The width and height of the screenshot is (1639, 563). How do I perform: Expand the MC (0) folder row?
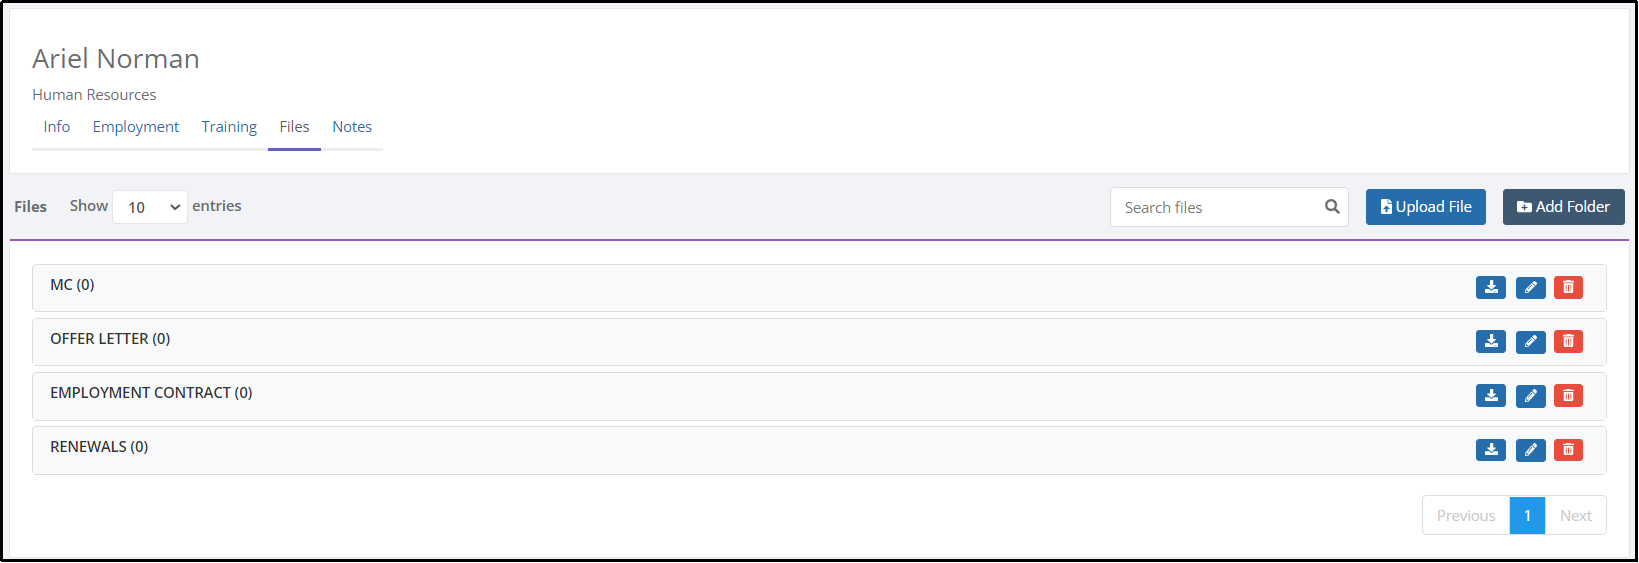point(819,287)
